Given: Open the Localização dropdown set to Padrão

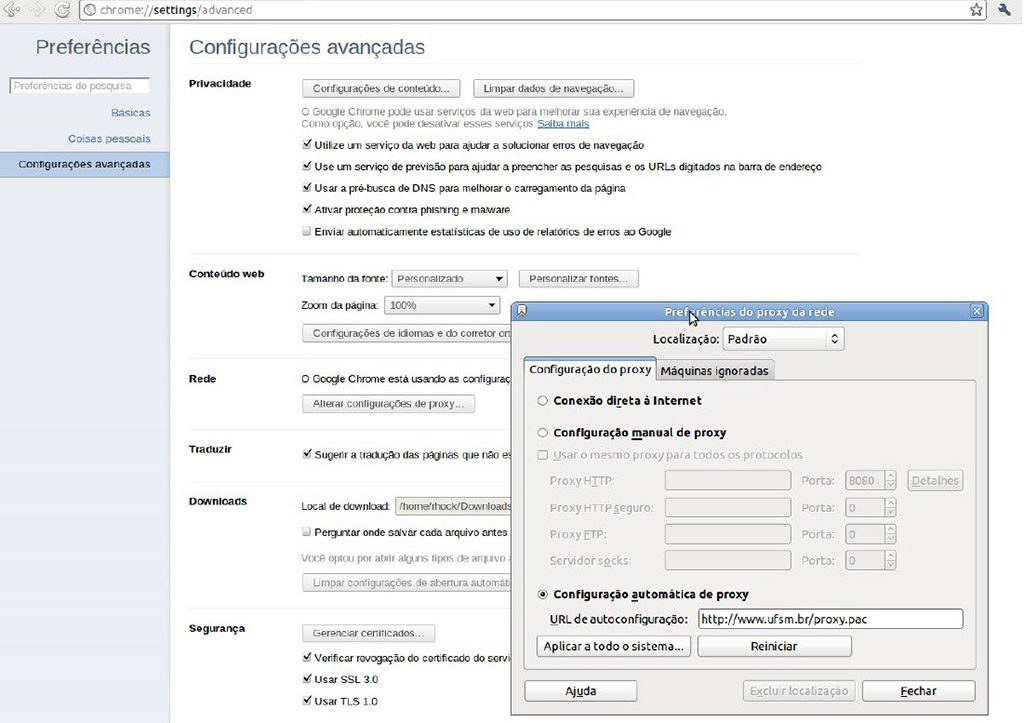Looking at the screenshot, I should point(783,339).
